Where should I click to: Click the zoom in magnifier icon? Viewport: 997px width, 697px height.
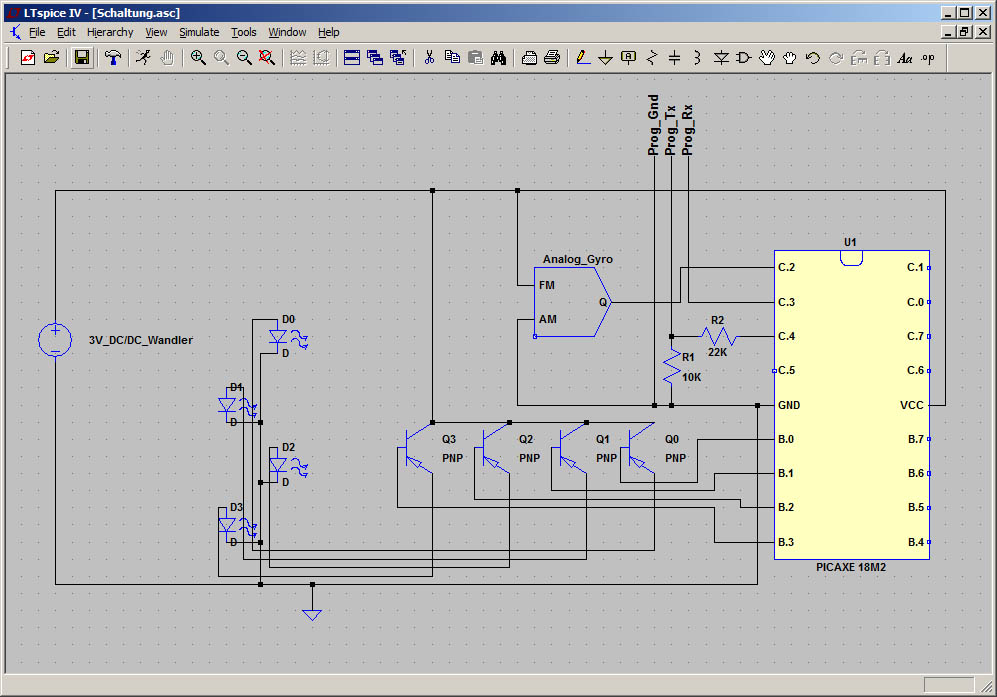point(198,58)
